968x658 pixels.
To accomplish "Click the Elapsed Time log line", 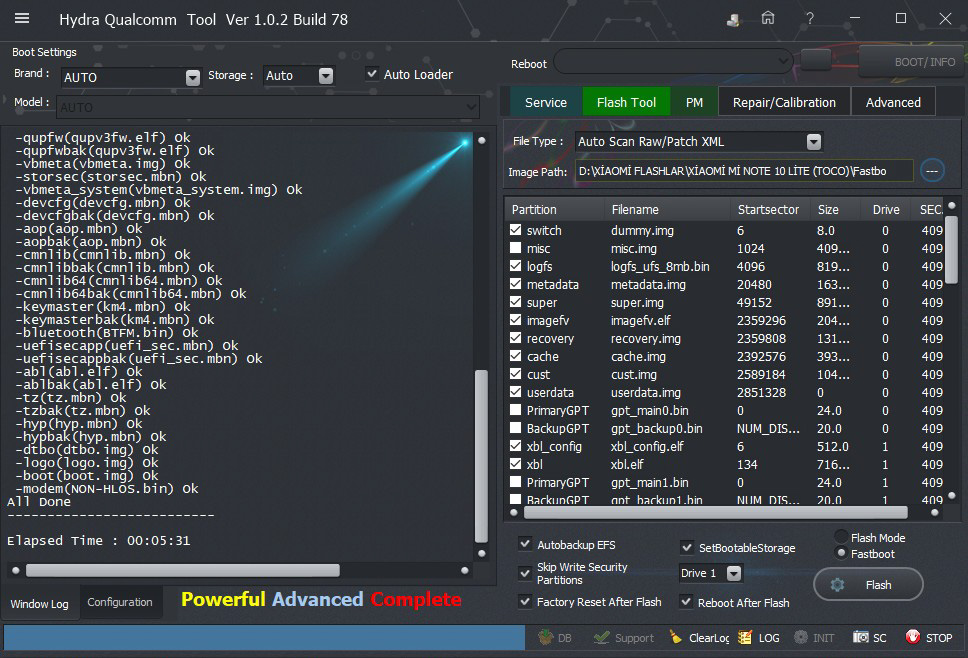I will coord(99,541).
